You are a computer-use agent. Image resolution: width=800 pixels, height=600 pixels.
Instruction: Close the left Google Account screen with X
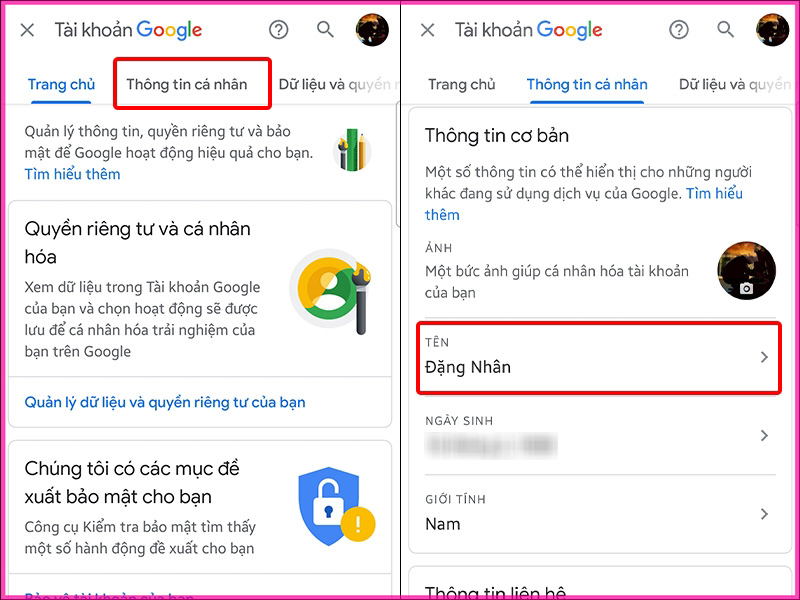[x=27, y=30]
